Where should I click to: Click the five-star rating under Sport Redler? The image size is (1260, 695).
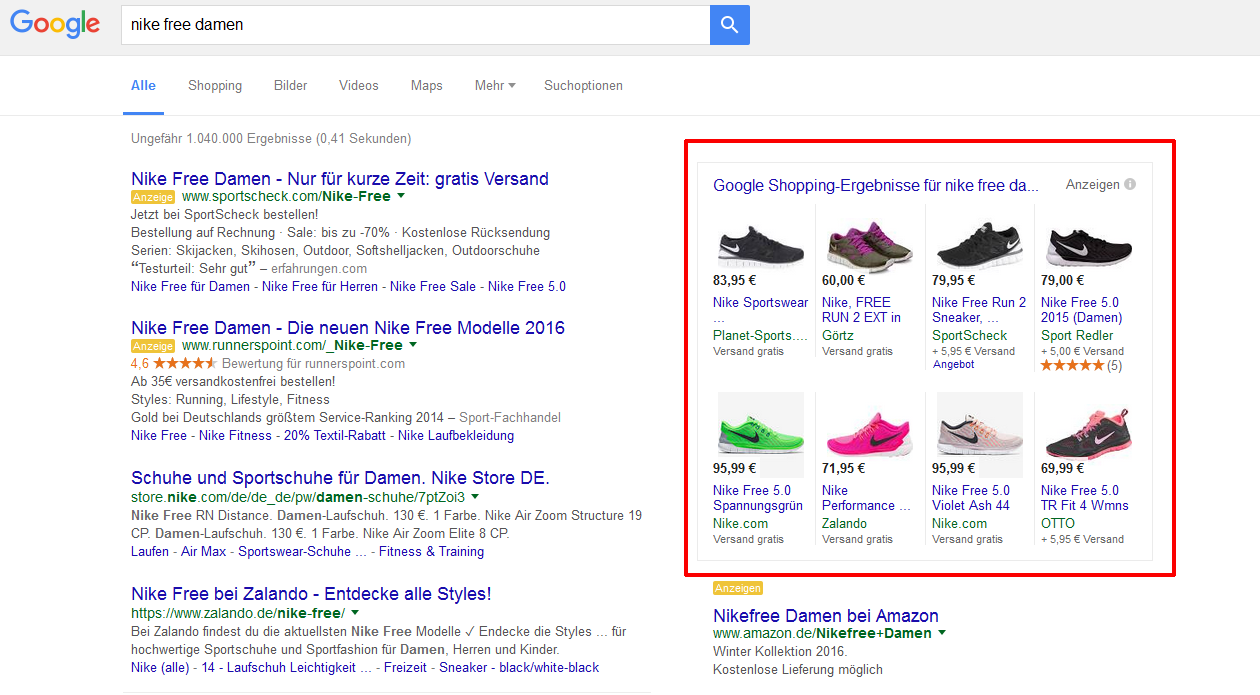pyautogui.click(x=1072, y=366)
